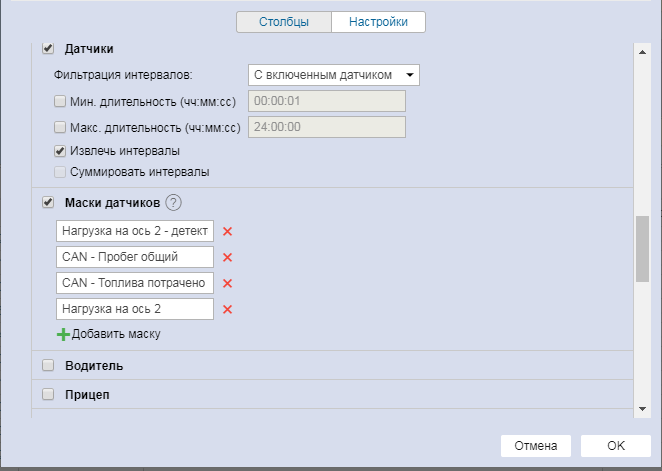Uncheck the Датчики section checkbox

tap(48, 48)
